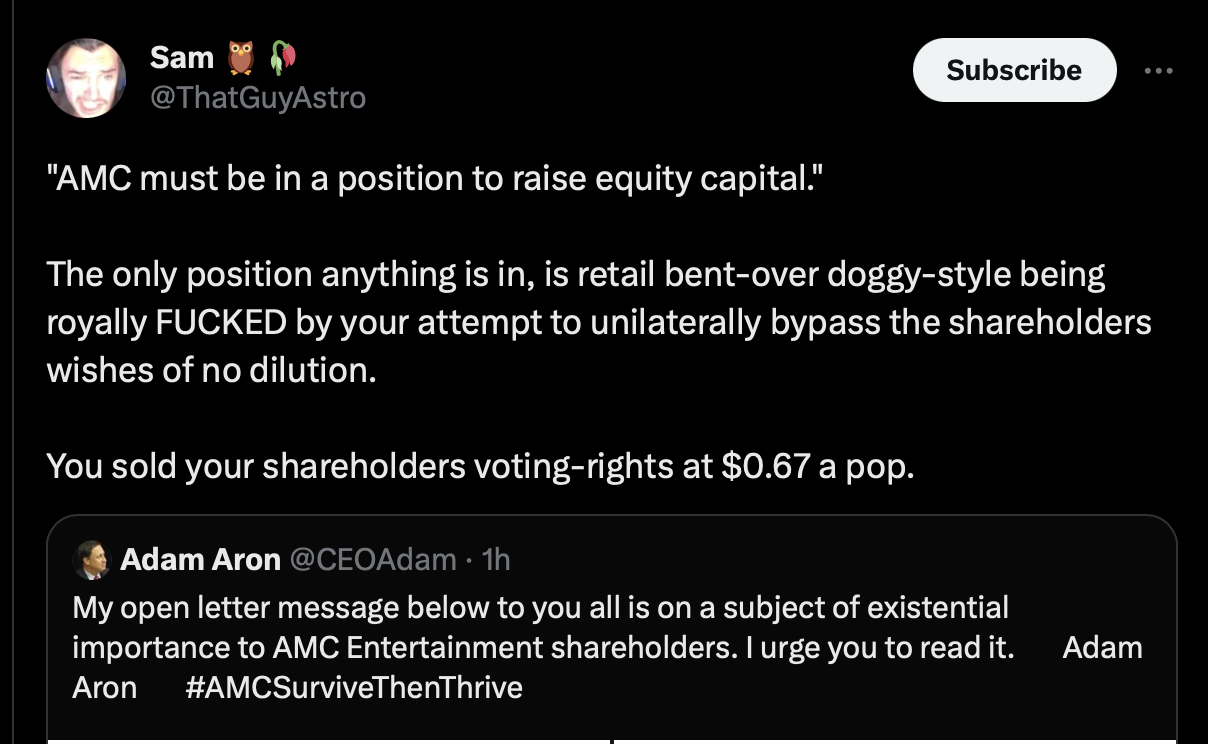
Task: Click the owl emoji beside Sam's name
Action: (239, 57)
